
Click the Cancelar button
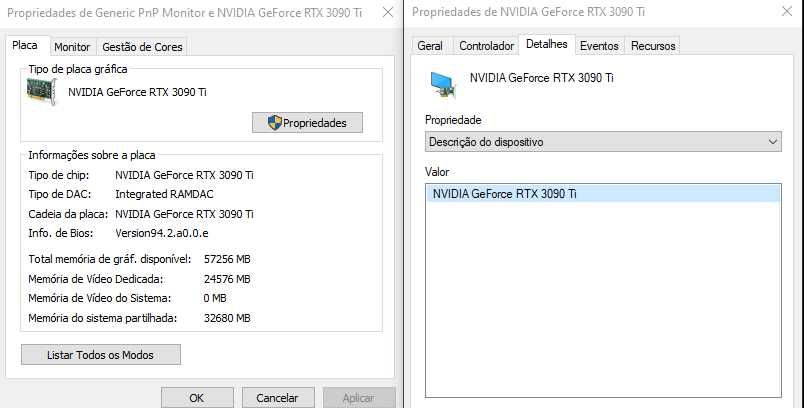(277, 397)
